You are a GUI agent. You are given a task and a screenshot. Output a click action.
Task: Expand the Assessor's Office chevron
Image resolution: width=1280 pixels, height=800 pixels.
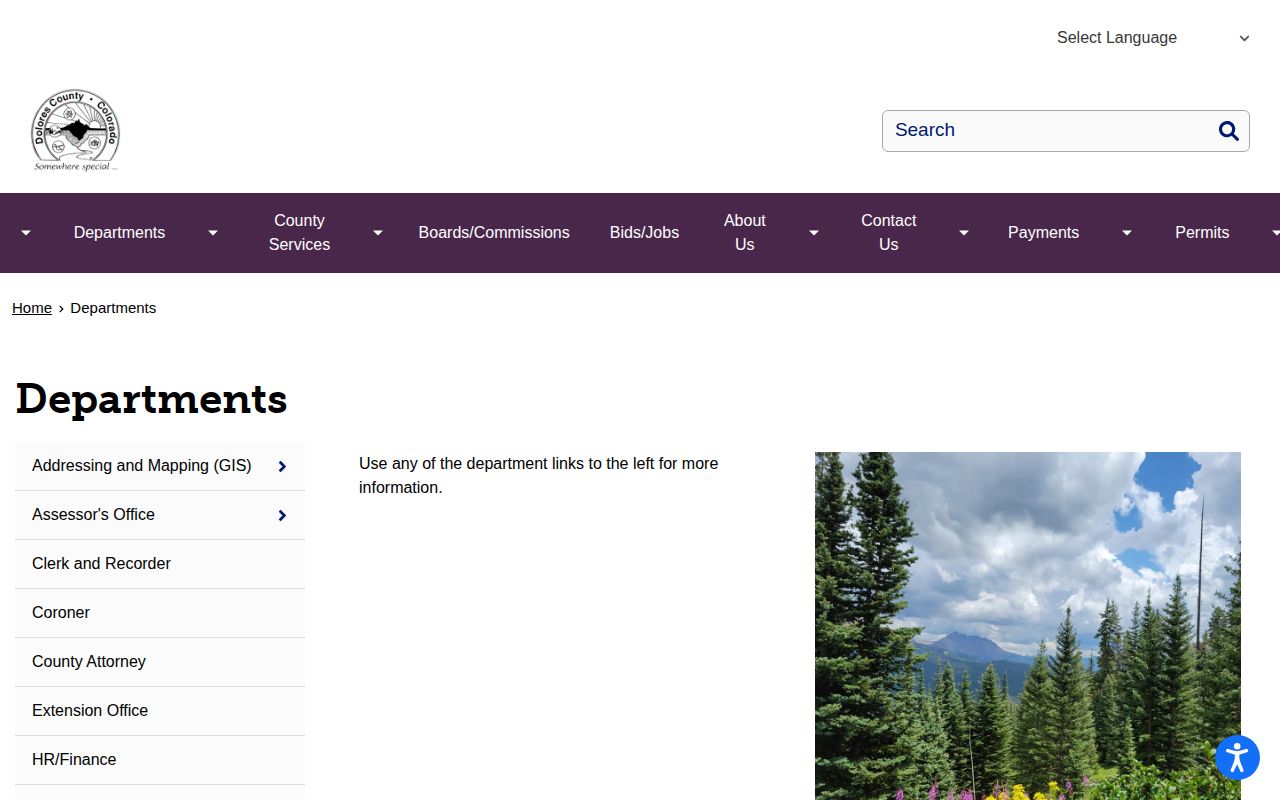[282, 515]
